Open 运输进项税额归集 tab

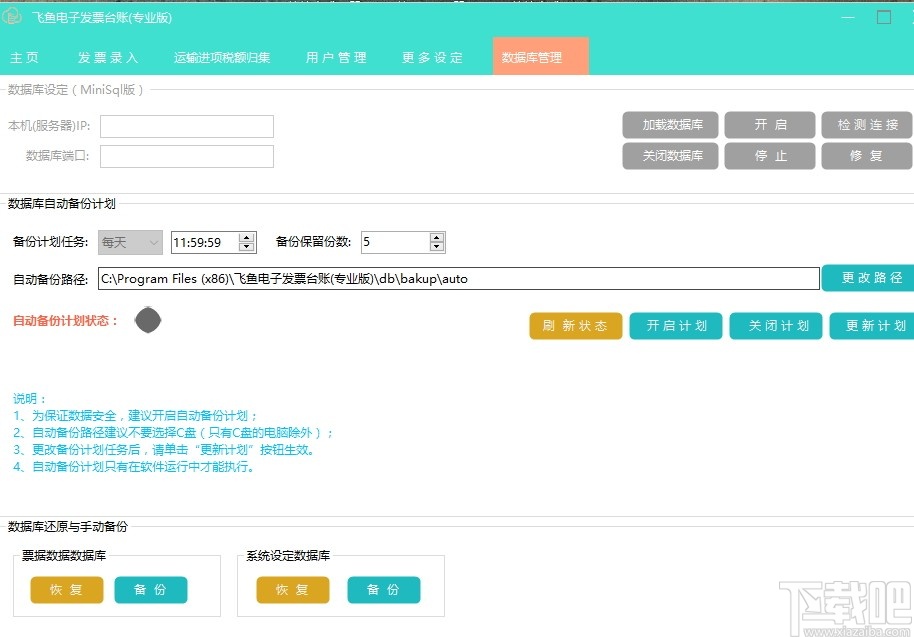coord(222,57)
